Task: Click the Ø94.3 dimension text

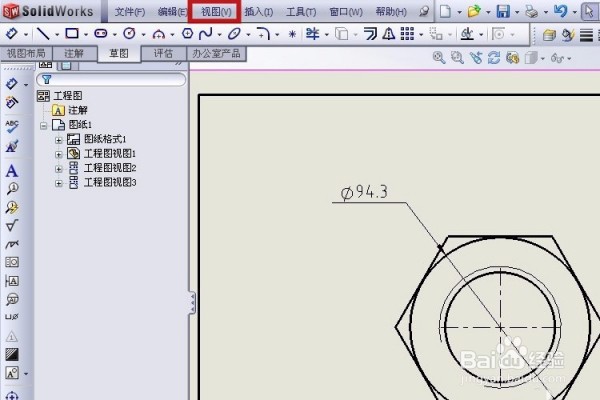Action: point(364,192)
